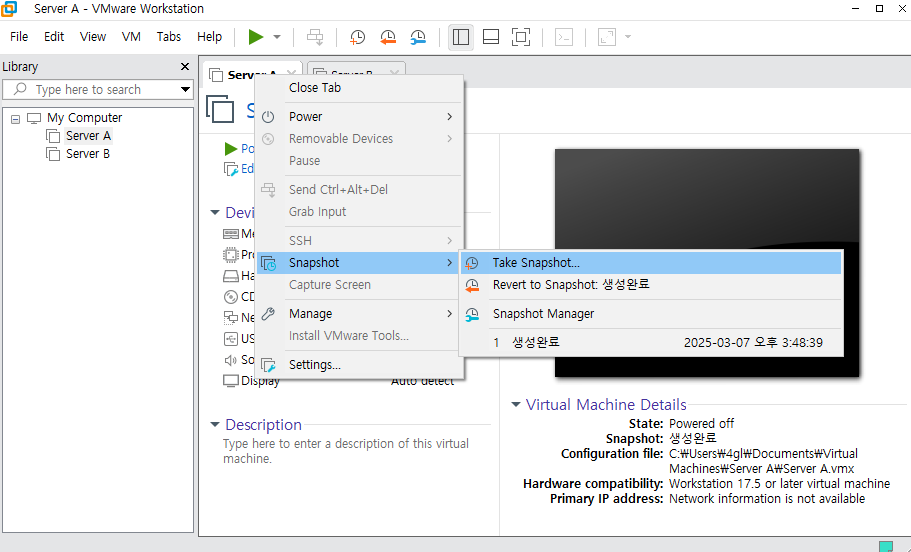Click the Power menu icon
Screen dimensions: 911x552
[x=268, y=117]
